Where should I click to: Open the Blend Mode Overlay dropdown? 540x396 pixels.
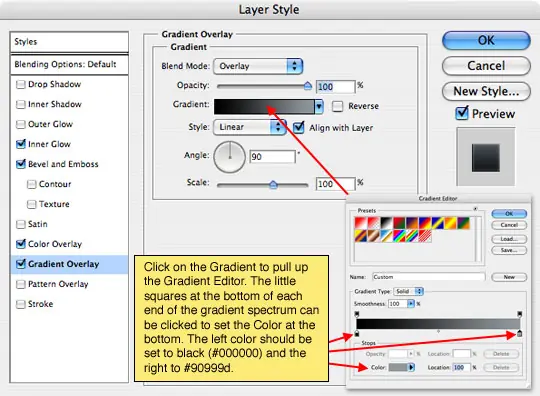click(258, 66)
